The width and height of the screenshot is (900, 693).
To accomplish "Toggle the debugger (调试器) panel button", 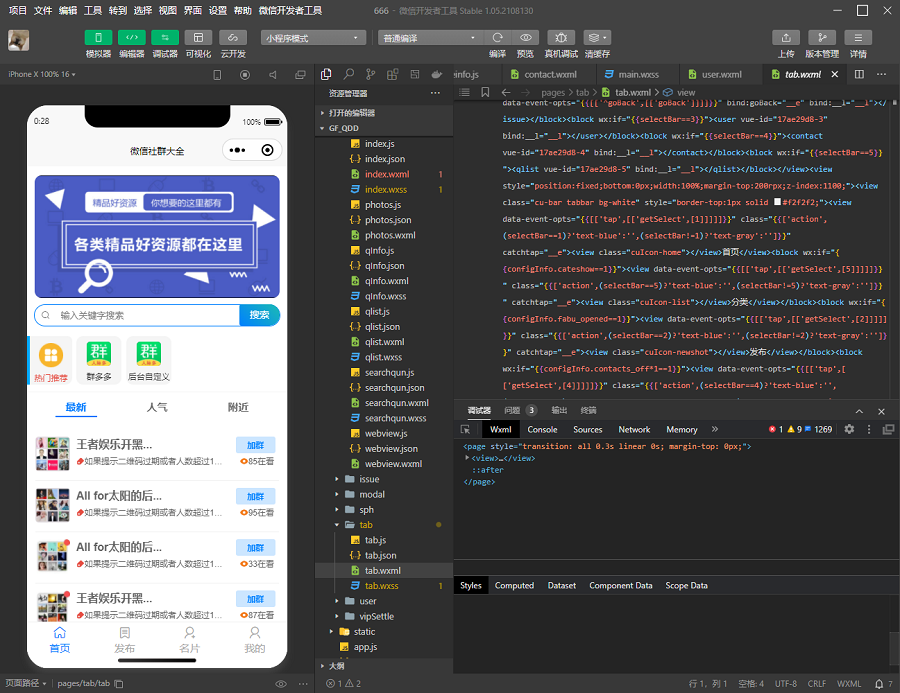I will [165, 38].
